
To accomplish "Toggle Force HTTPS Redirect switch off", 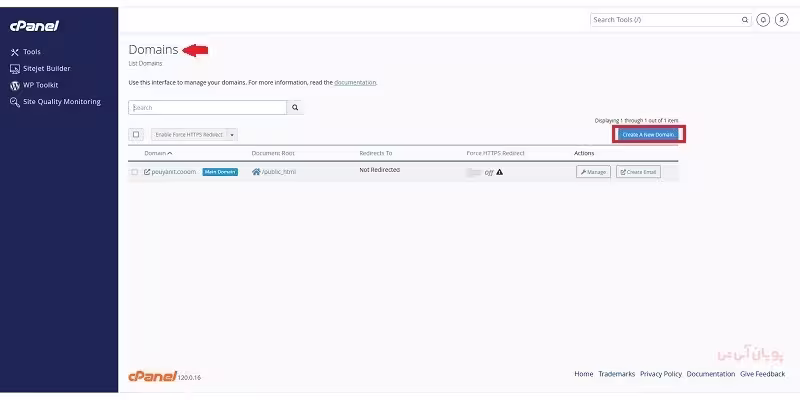I will tap(474, 172).
